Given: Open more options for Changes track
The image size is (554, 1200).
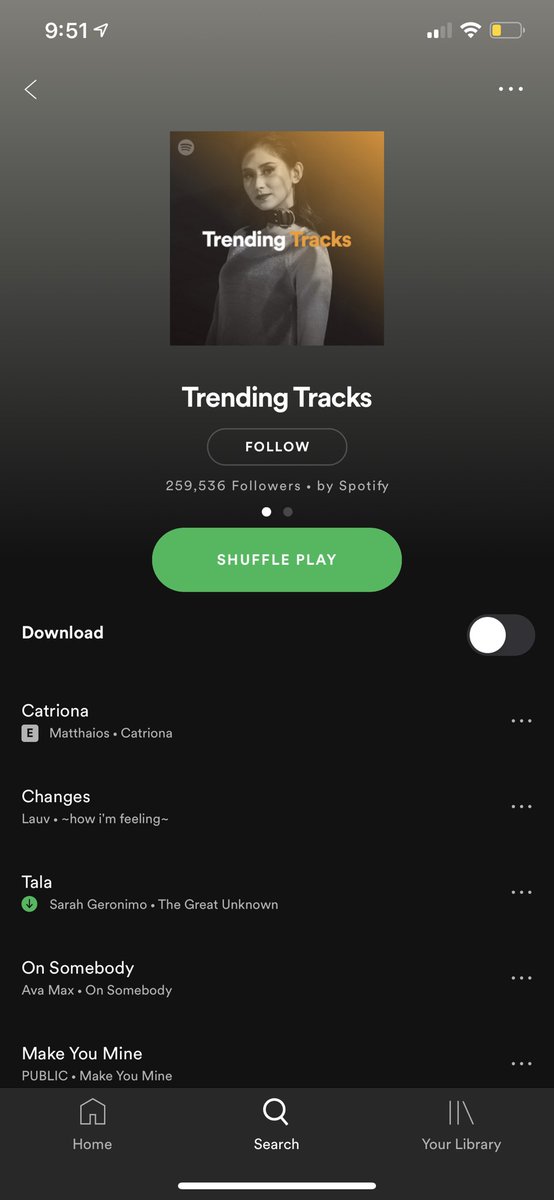Looking at the screenshot, I should tap(521, 807).
